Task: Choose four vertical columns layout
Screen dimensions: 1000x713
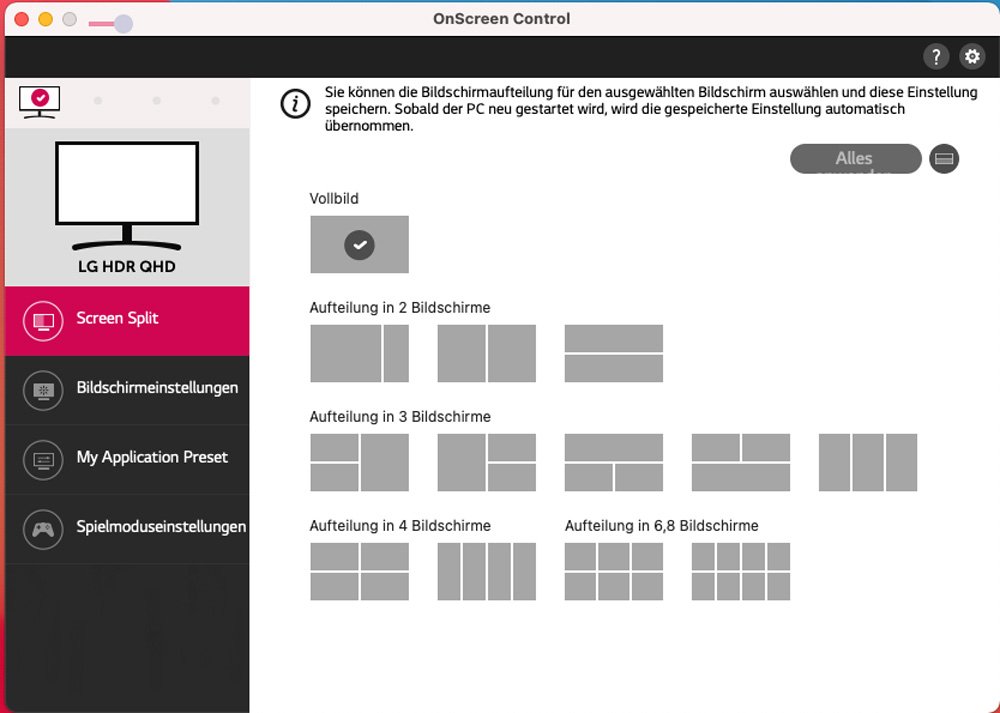Action: click(x=486, y=571)
